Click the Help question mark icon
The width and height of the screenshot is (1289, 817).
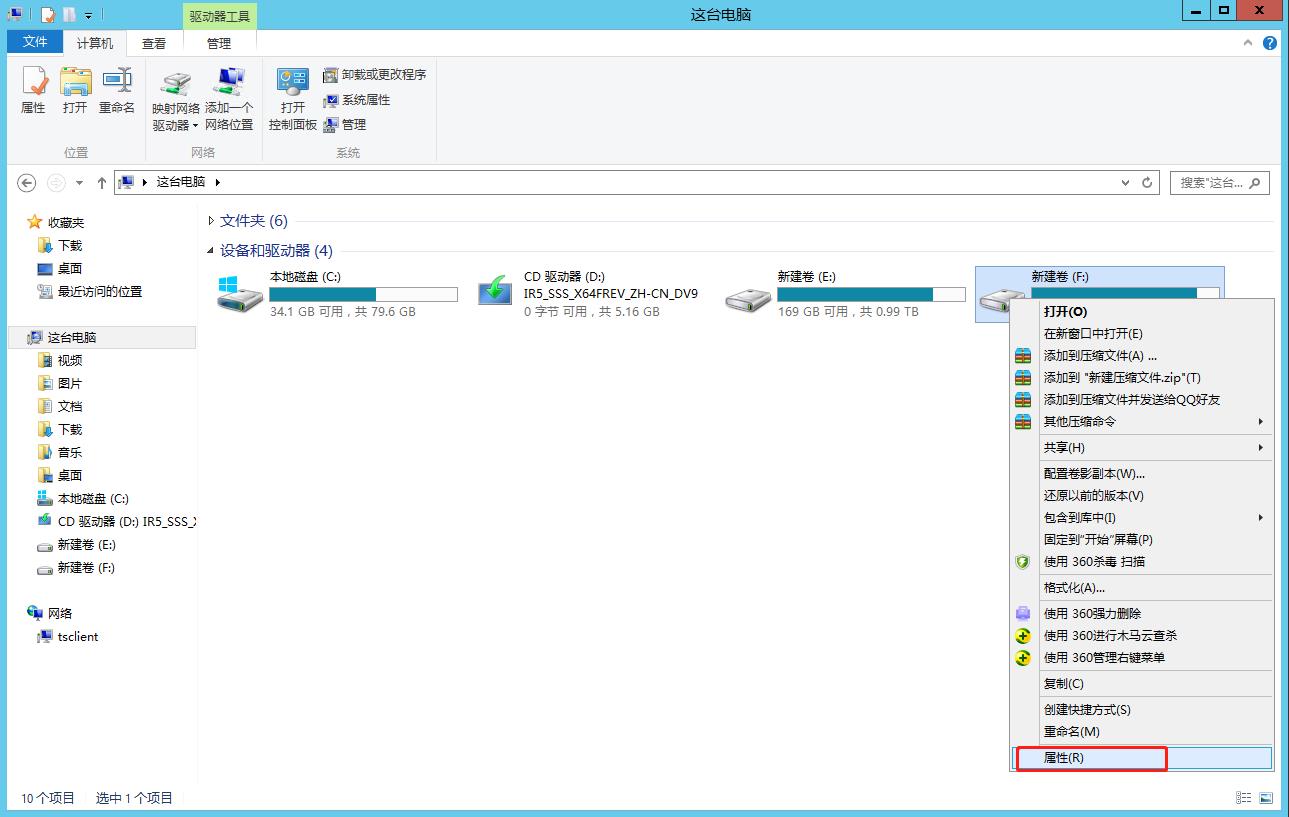1270,43
